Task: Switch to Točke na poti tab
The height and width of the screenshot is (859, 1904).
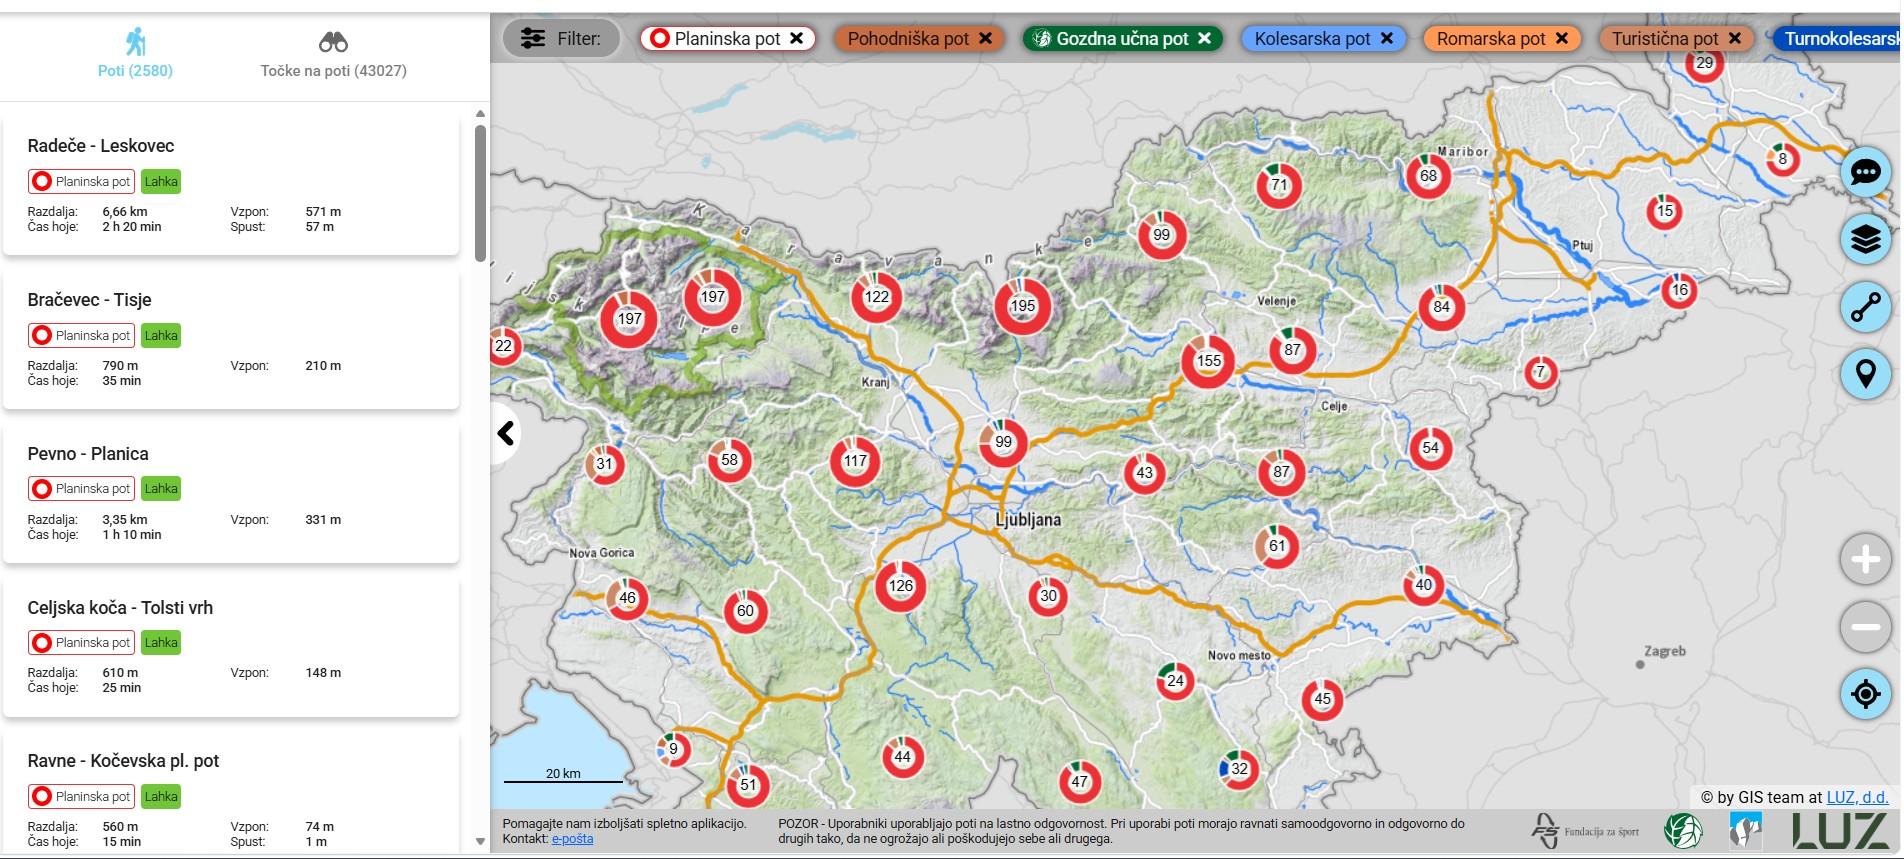Action: pyautogui.click(x=333, y=54)
